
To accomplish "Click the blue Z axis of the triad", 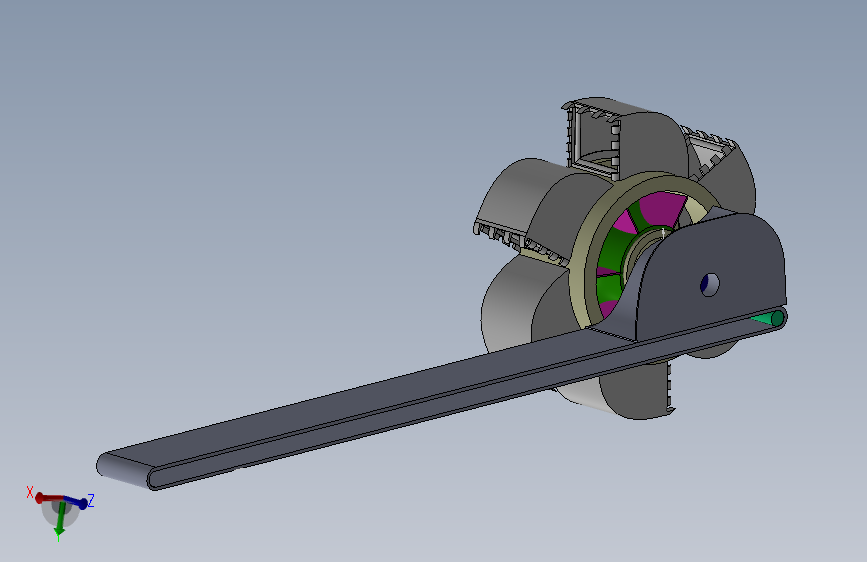I will point(76,502).
